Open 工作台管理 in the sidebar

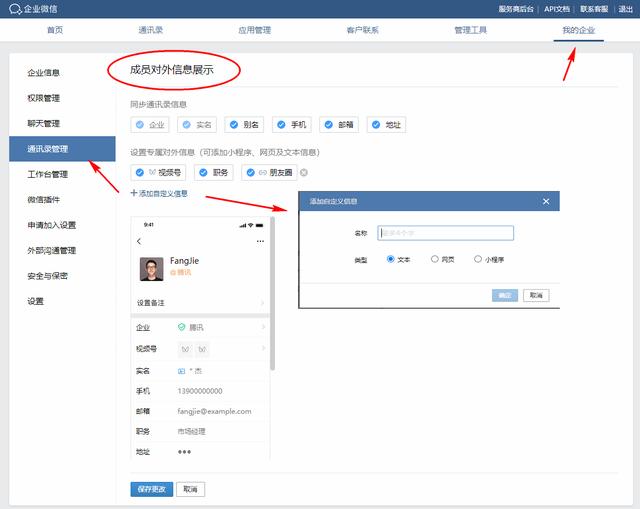(x=48, y=174)
